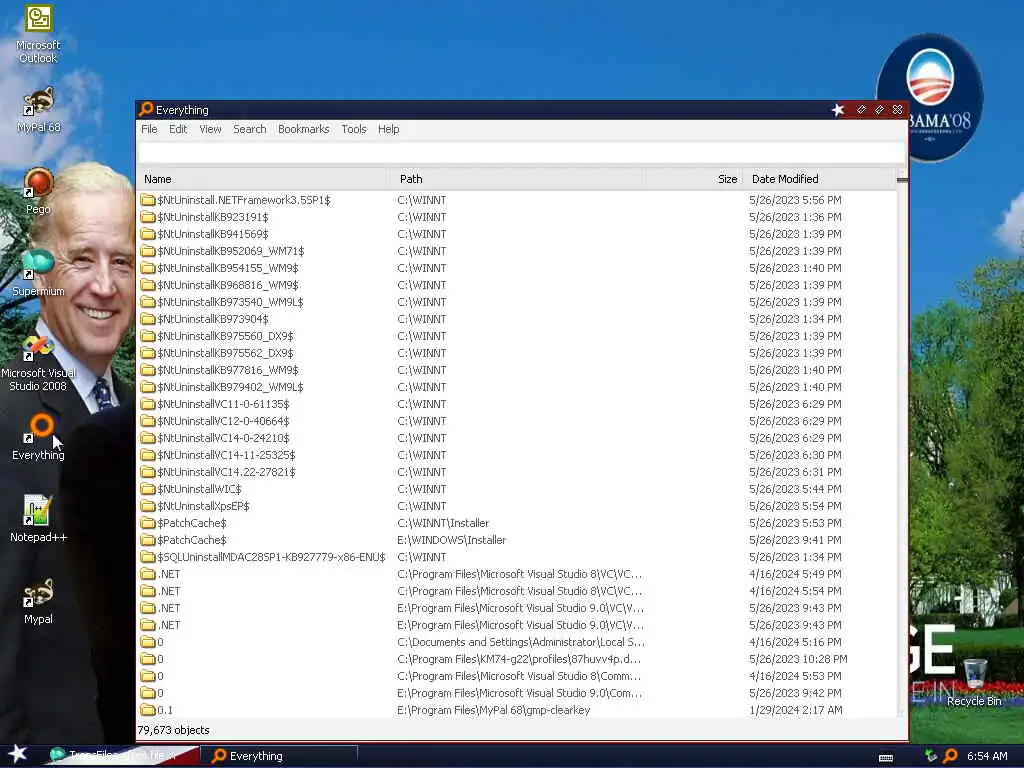Click the '79,673 objects' status bar text
Image resolution: width=1024 pixels, height=768 pixels.
point(173,730)
